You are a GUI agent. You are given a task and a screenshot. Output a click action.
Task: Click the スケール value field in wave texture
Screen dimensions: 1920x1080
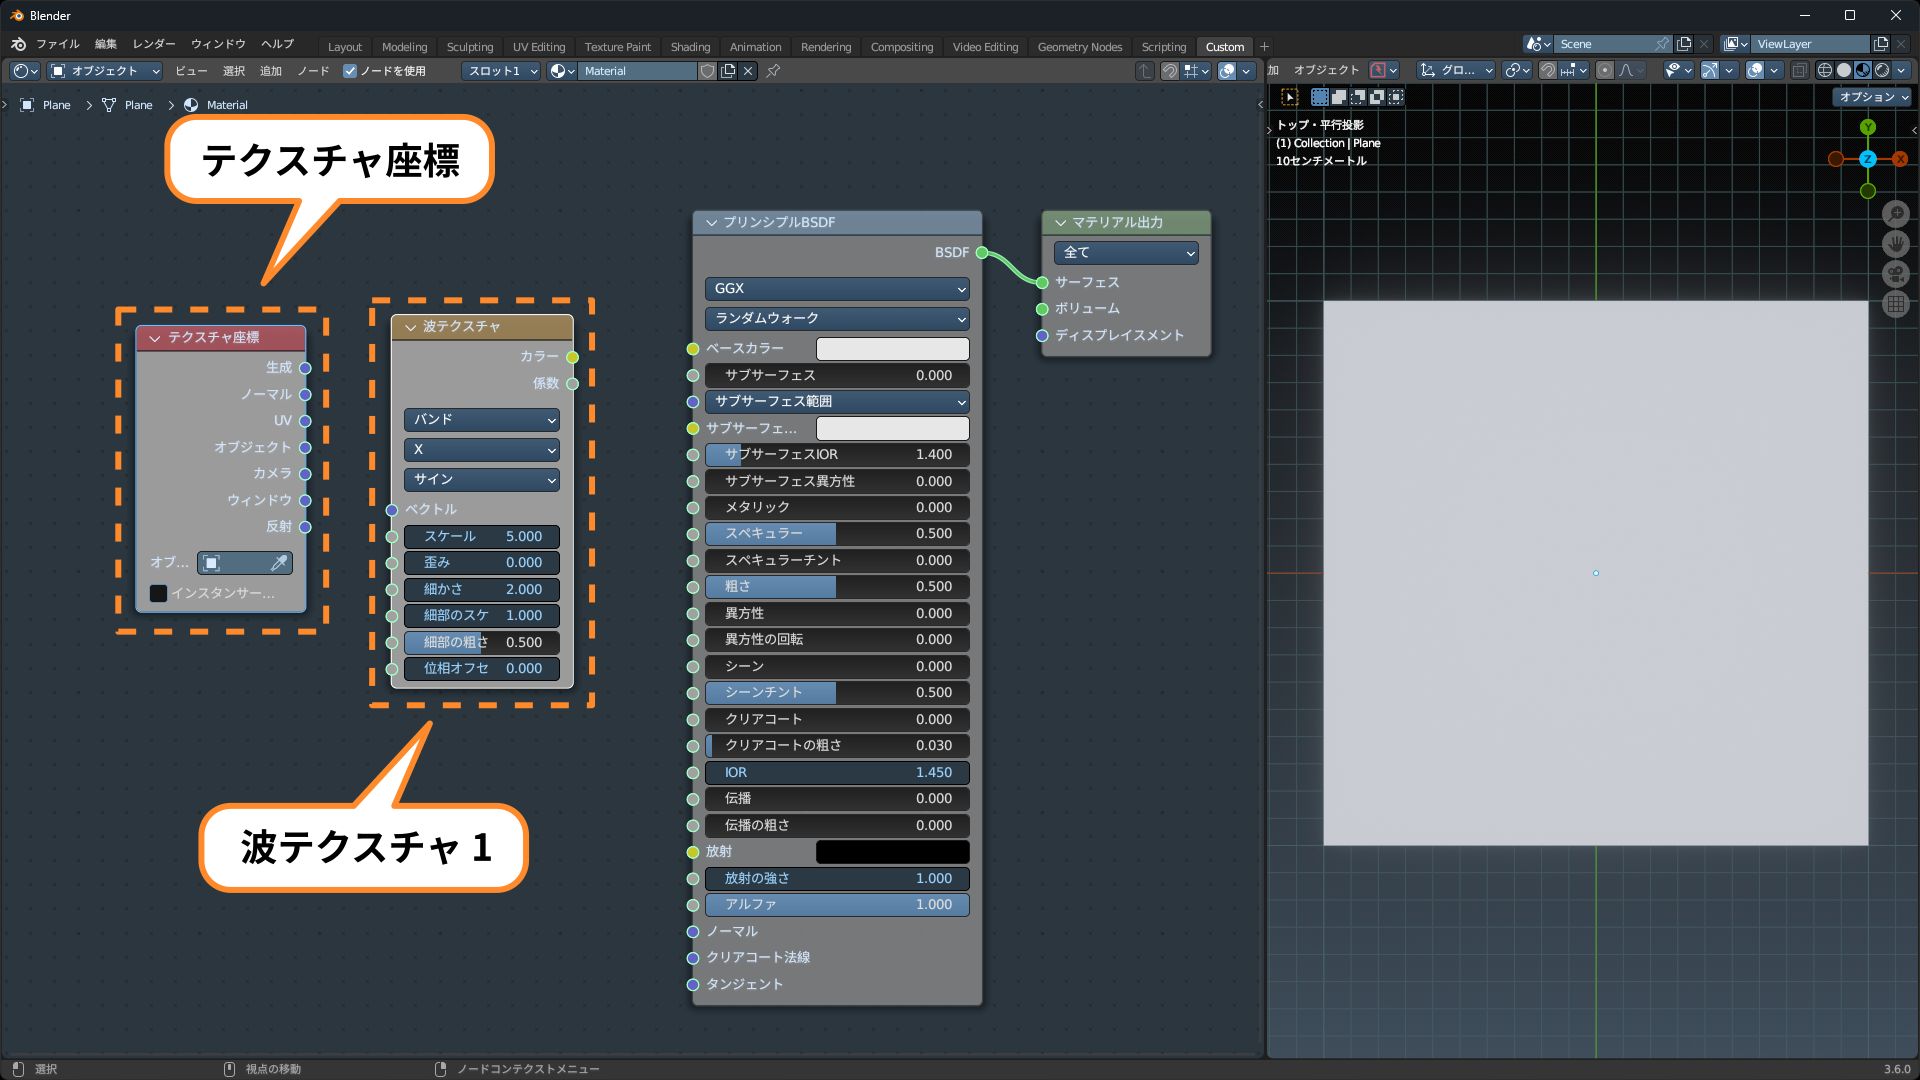(x=482, y=536)
